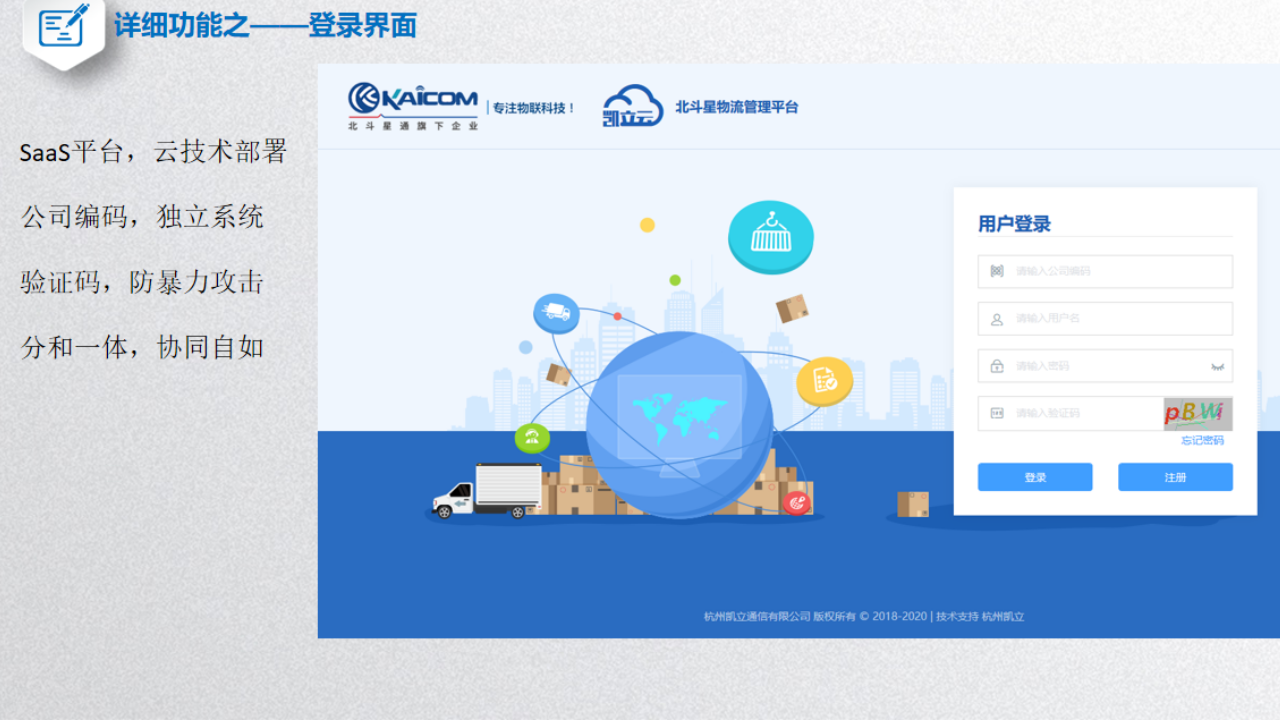Refresh the pBWi captcha image

1197,413
